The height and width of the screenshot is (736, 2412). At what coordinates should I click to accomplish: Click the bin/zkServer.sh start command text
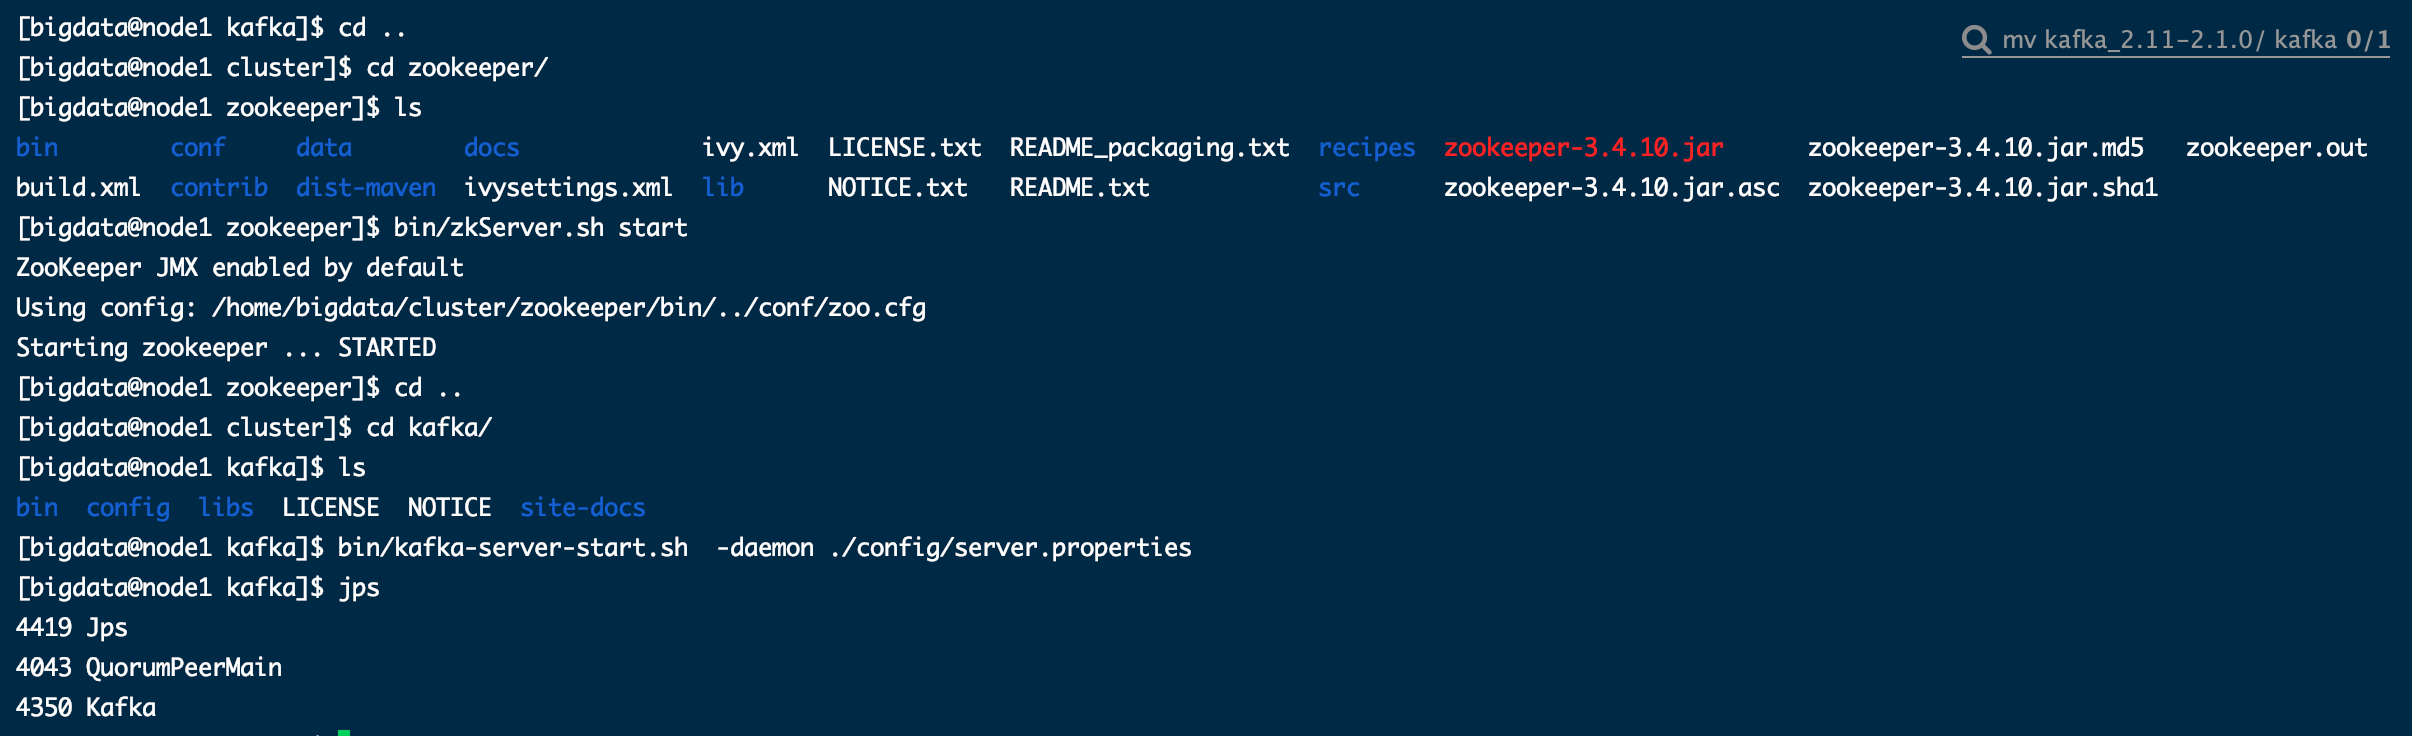(x=540, y=228)
